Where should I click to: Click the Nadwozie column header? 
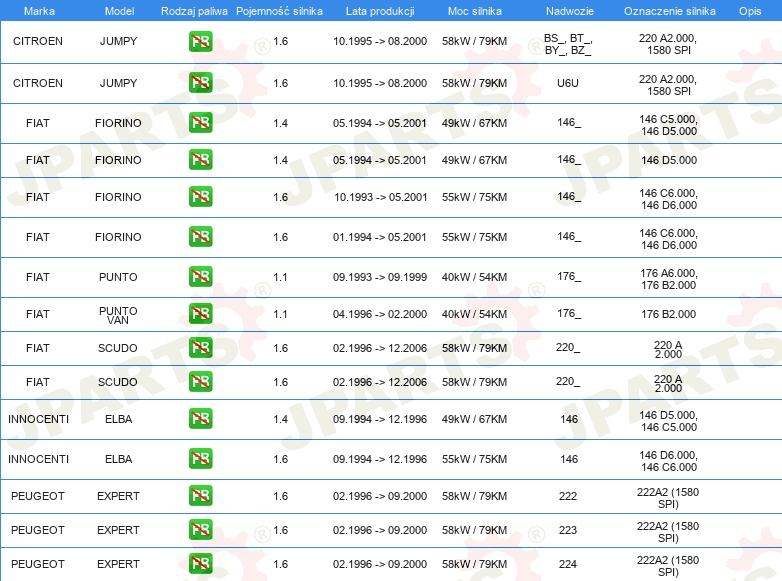pyautogui.click(x=570, y=11)
